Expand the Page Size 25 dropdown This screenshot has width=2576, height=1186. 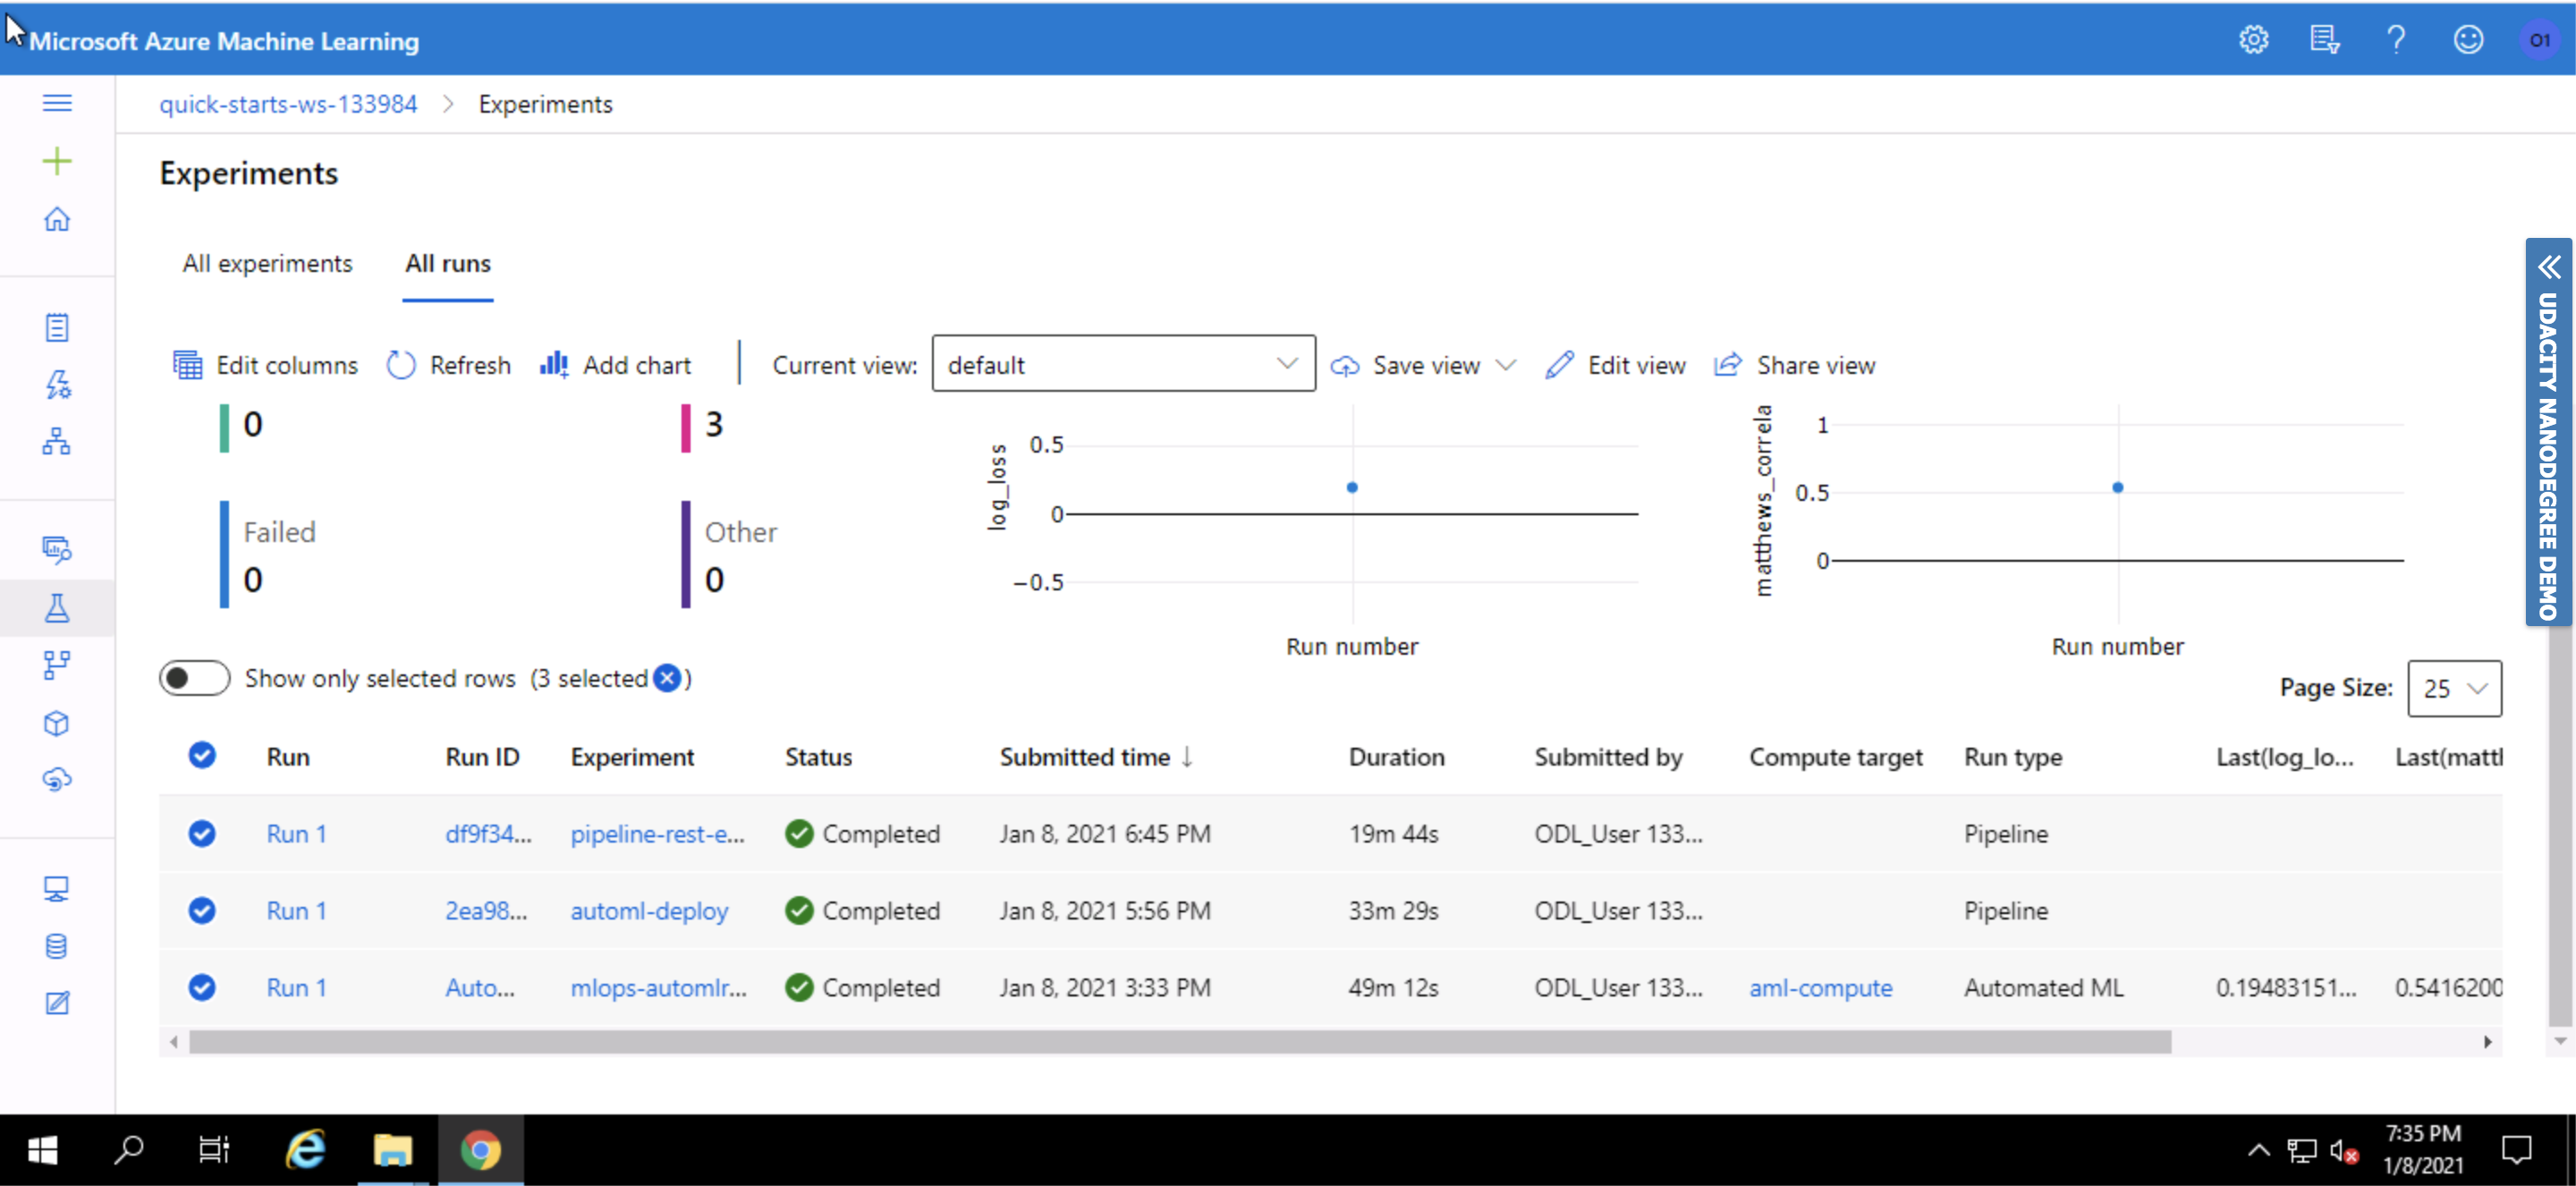[x=2453, y=688]
